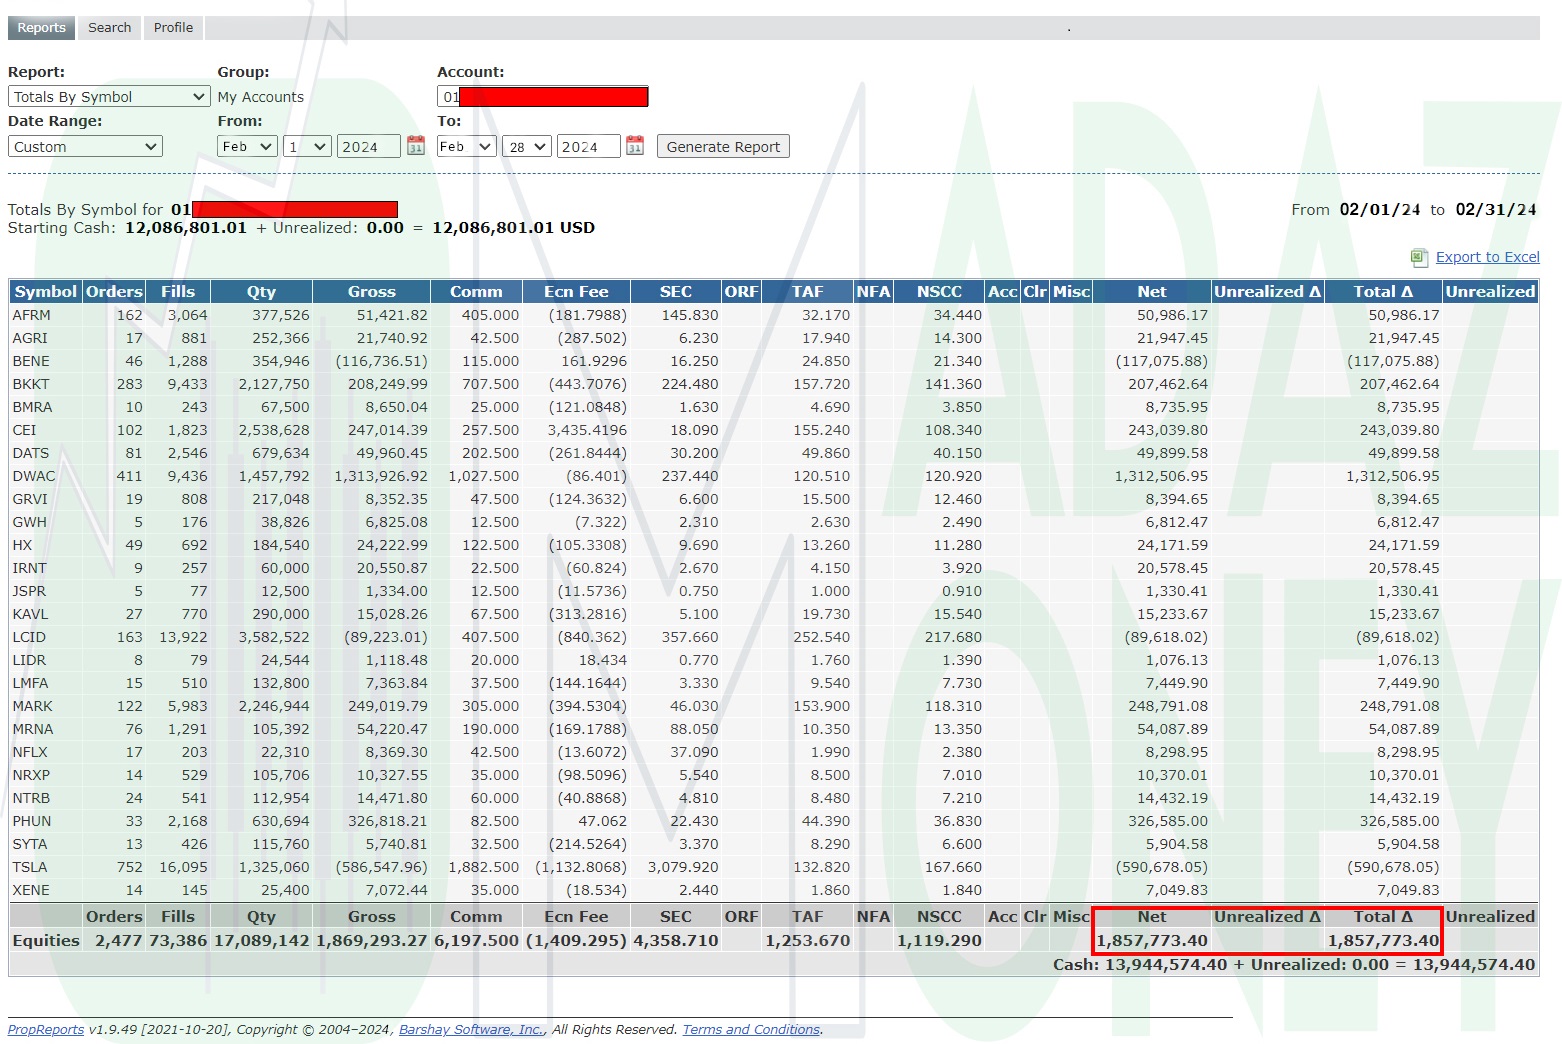Select the Reports tab
This screenshot has width=1562, height=1044.
point(41,28)
